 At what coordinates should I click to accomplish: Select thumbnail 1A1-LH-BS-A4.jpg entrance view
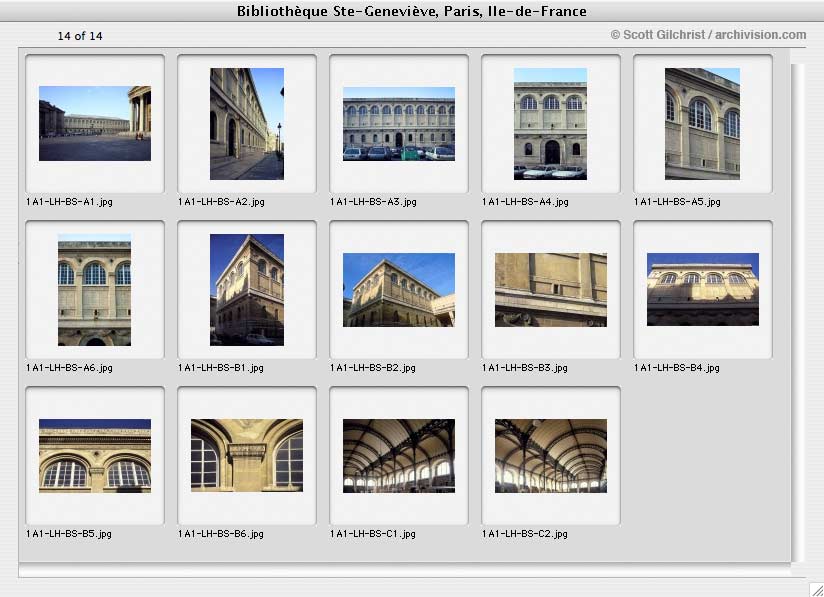click(x=551, y=124)
